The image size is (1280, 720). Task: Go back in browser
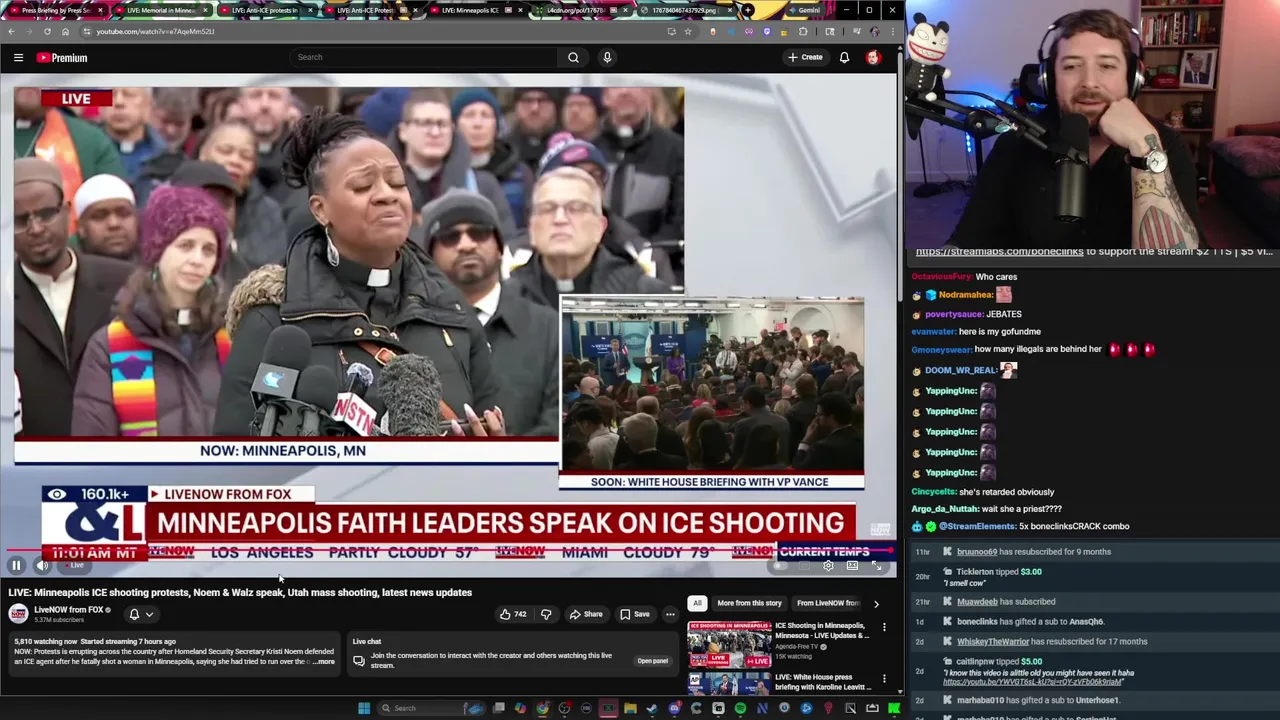click(11, 31)
